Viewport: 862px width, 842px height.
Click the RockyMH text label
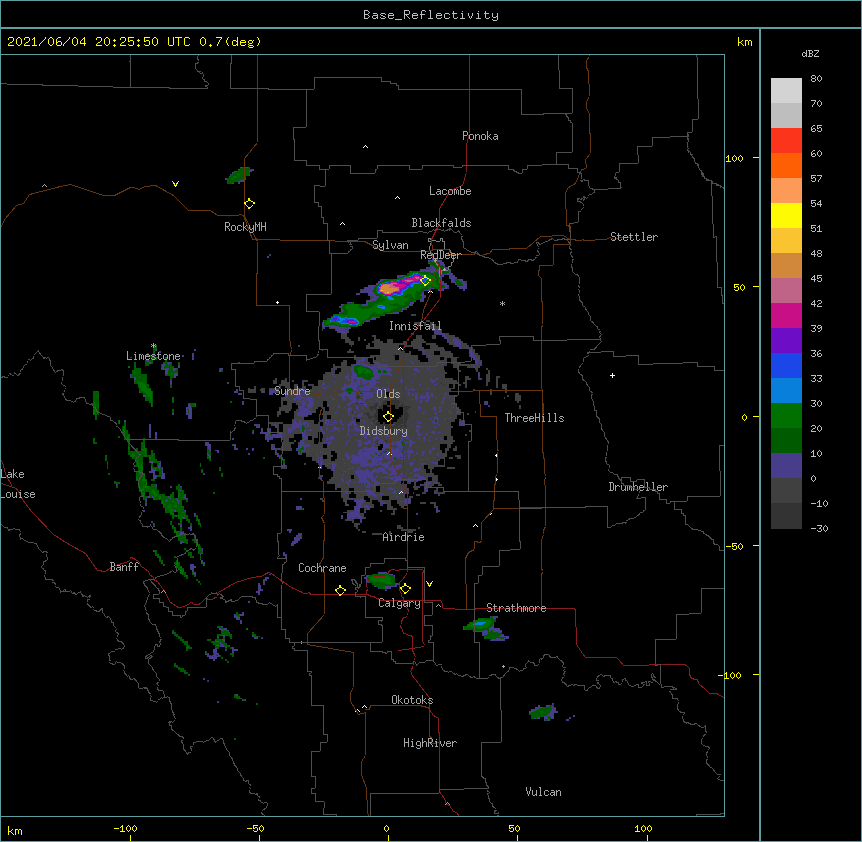click(245, 227)
